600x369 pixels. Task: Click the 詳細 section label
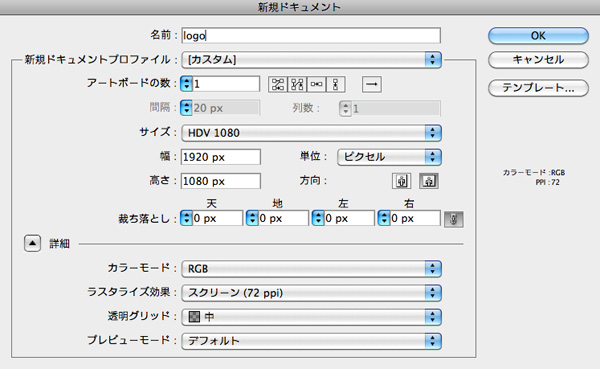click(x=59, y=244)
